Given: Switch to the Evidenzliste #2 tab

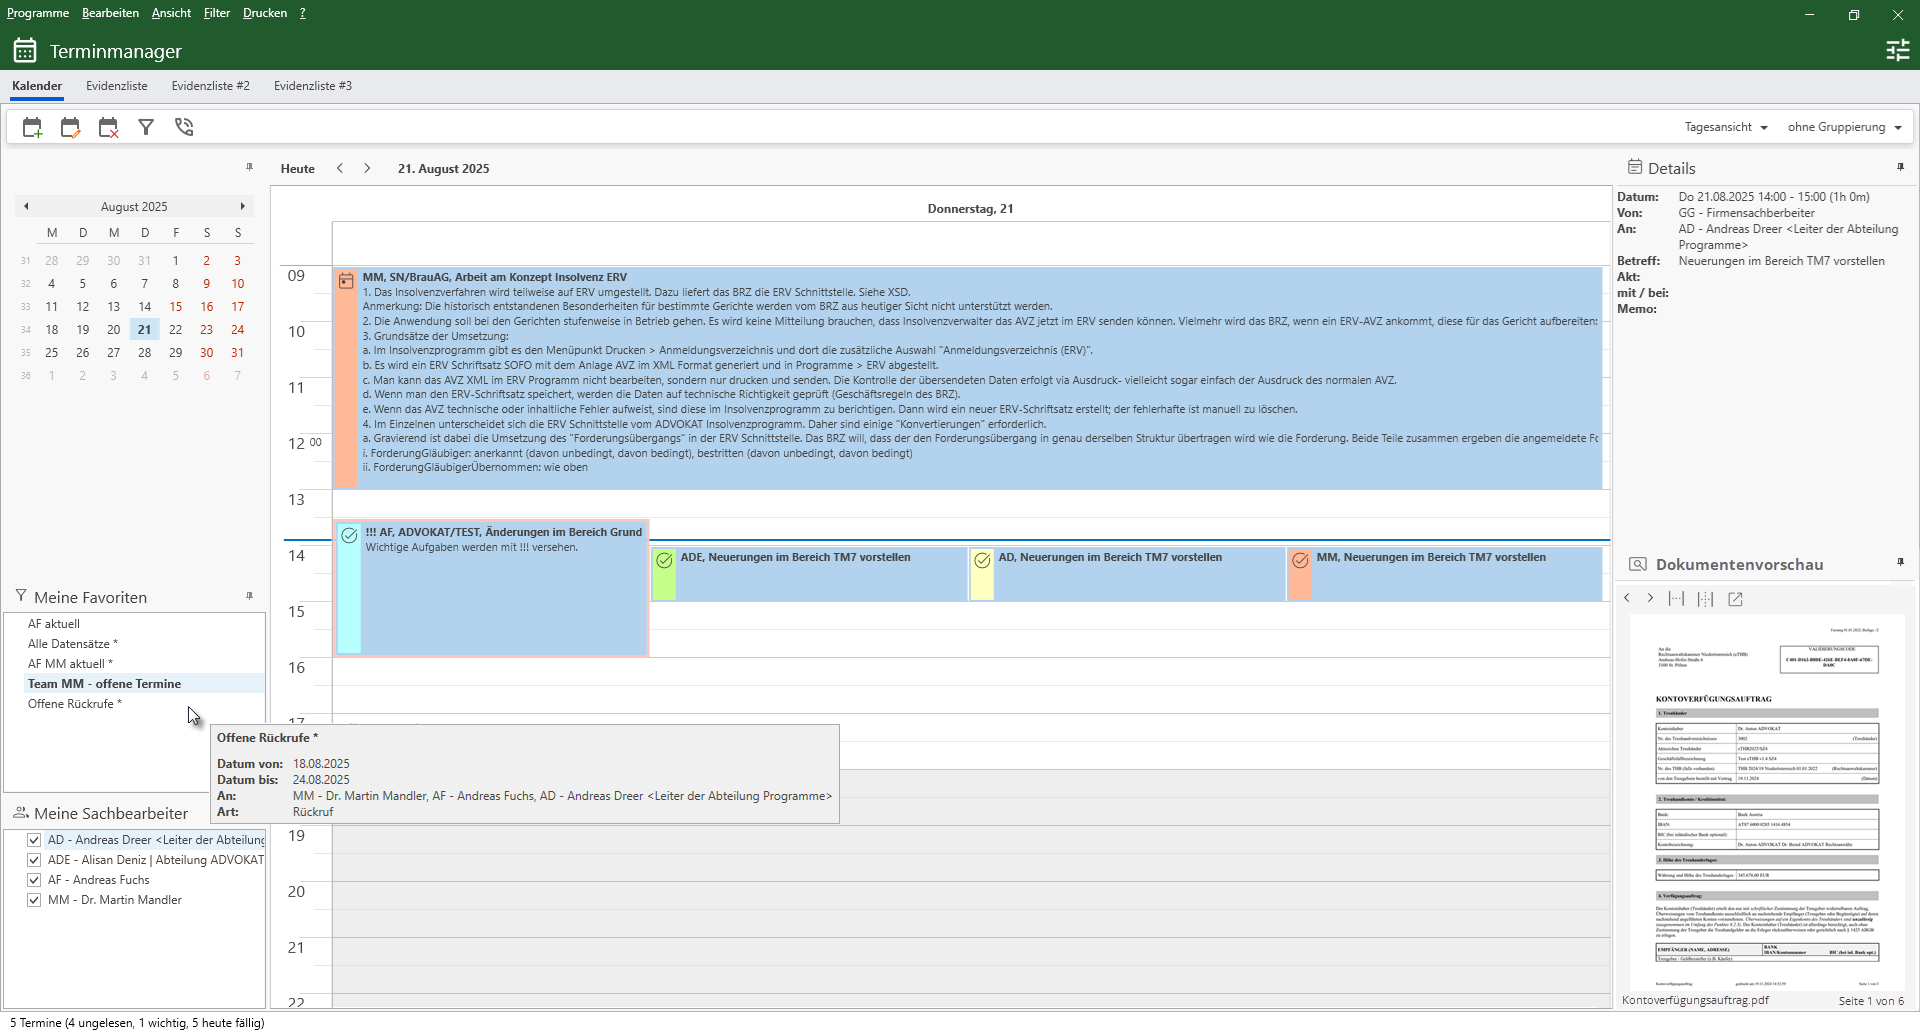Looking at the screenshot, I should [210, 86].
